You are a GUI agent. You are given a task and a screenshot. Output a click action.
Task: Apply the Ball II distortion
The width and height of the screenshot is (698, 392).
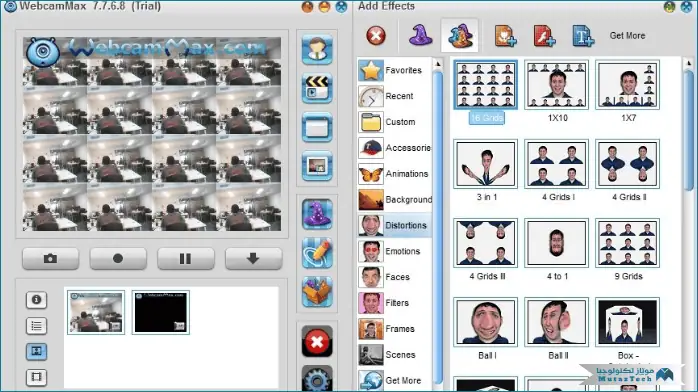[x=556, y=323]
